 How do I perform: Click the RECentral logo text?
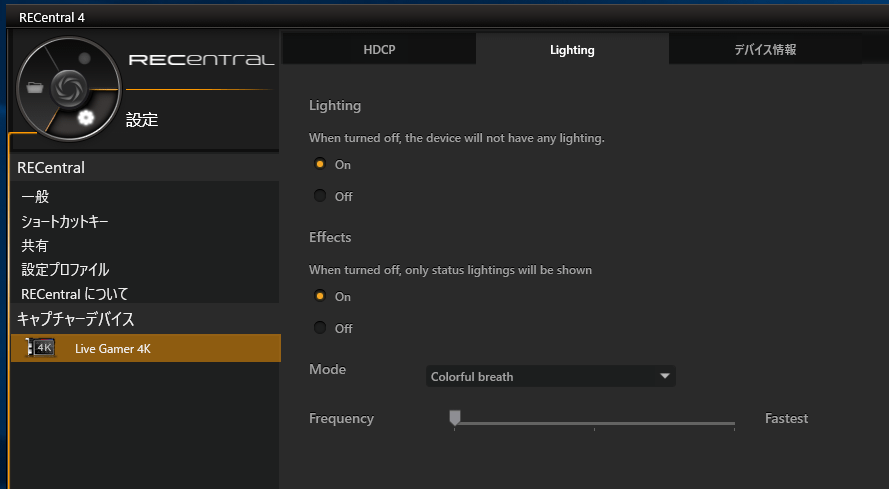pyautogui.click(x=201, y=60)
